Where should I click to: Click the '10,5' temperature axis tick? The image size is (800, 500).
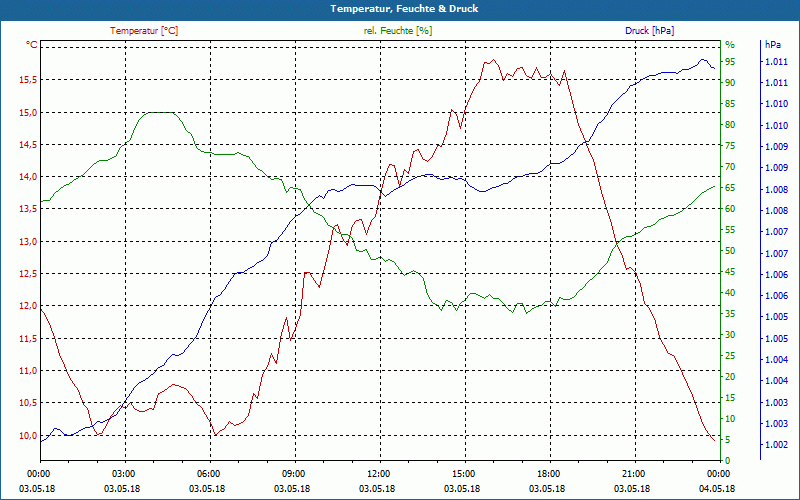[x=28, y=403]
